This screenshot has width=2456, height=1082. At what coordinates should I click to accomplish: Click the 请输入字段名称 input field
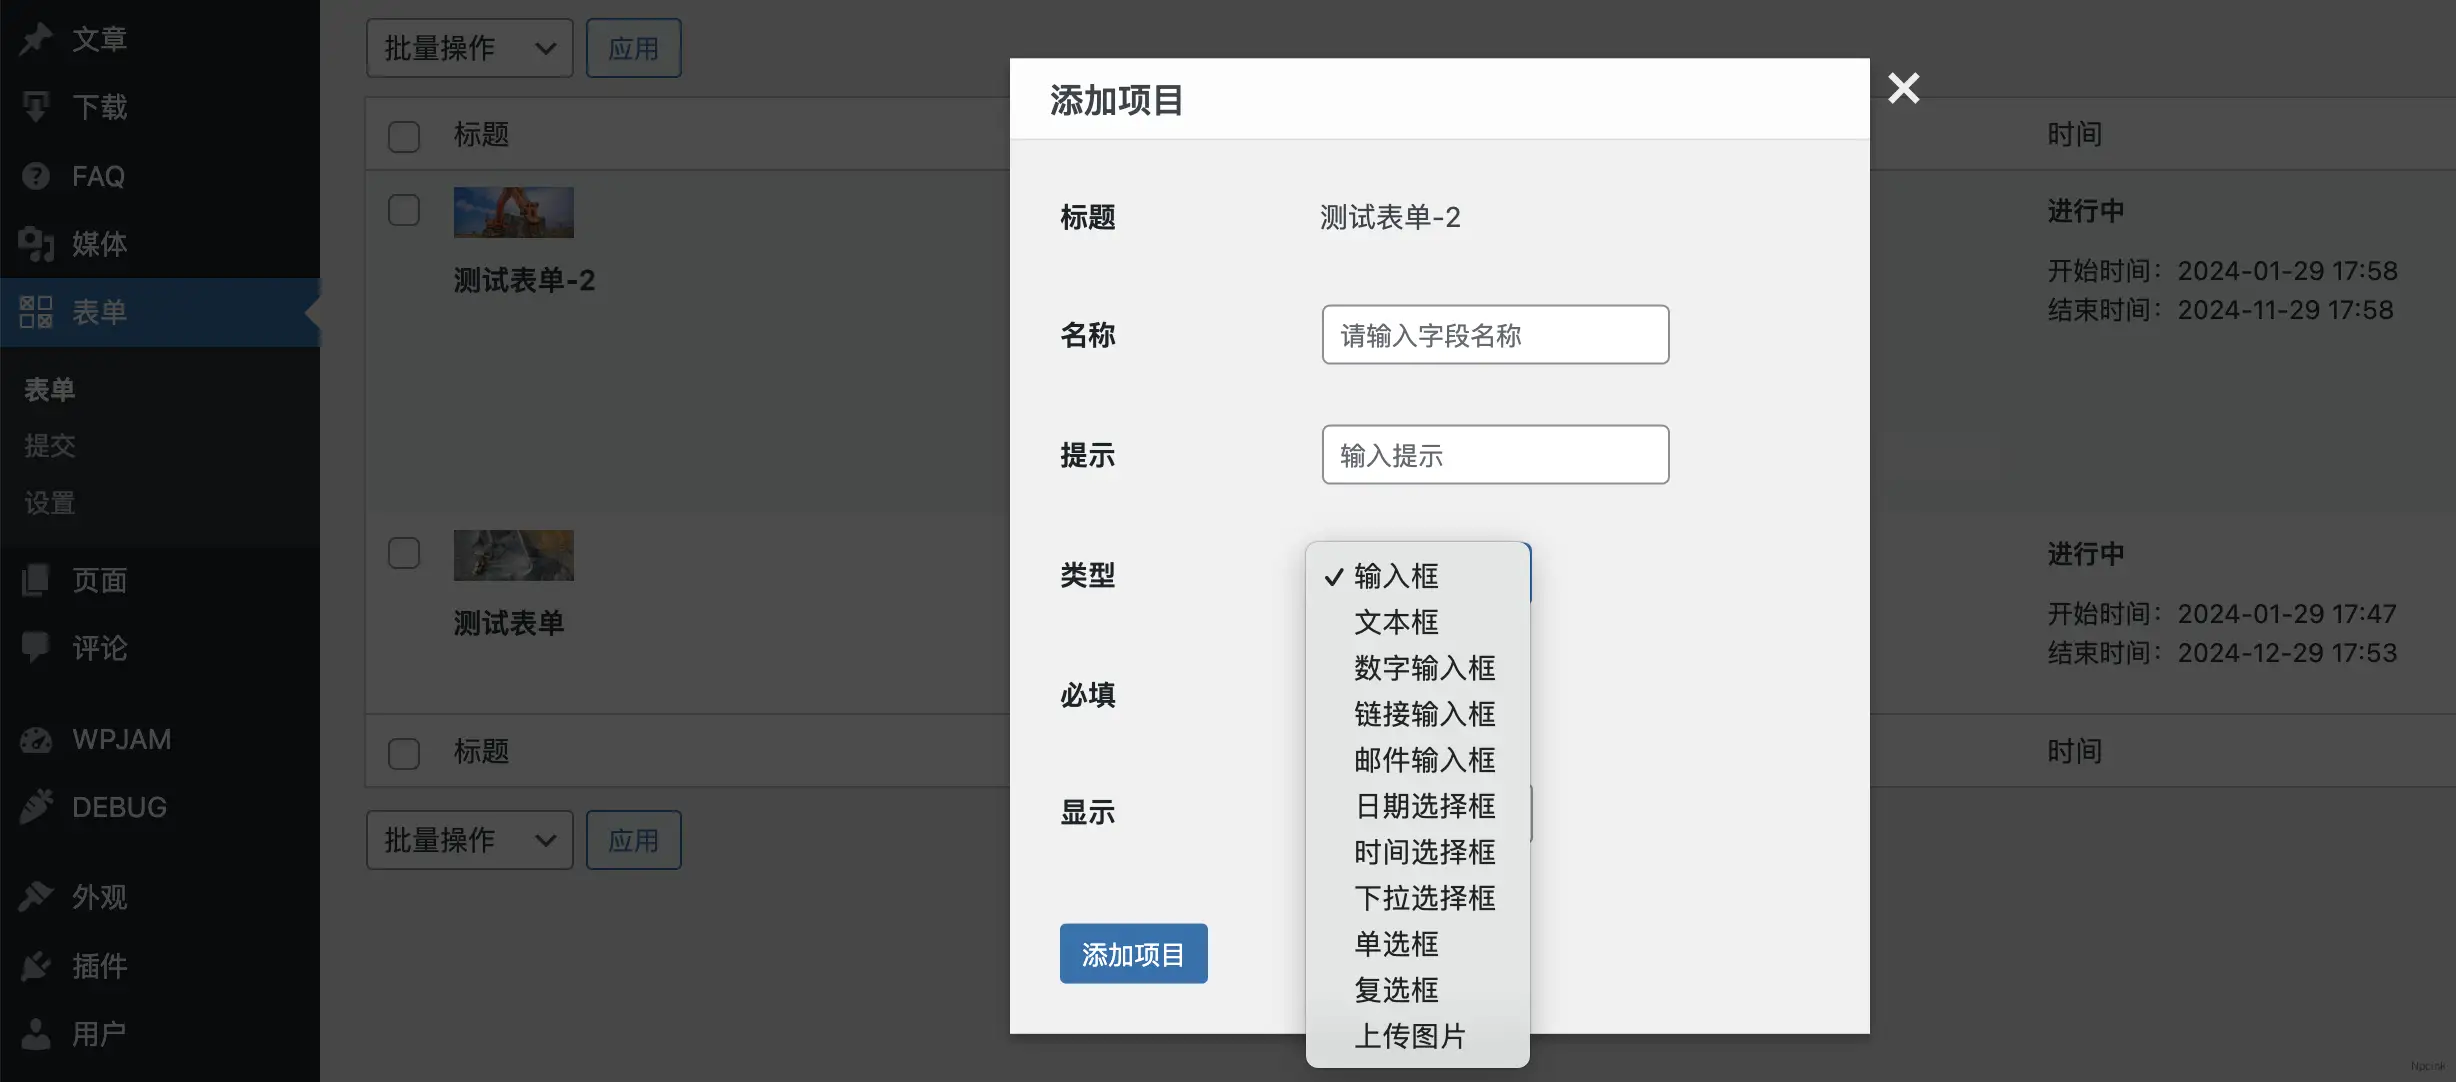click(x=1494, y=335)
